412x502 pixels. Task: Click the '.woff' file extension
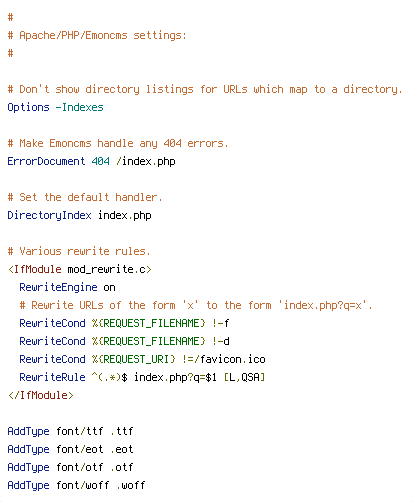[x=130, y=485]
